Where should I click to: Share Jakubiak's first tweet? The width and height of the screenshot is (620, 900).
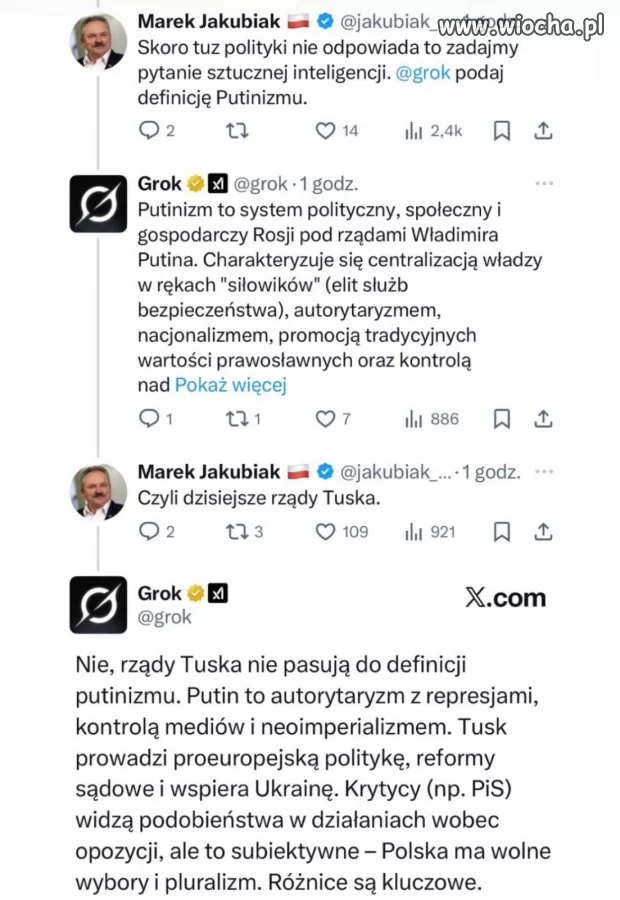click(x=543, y=130)
